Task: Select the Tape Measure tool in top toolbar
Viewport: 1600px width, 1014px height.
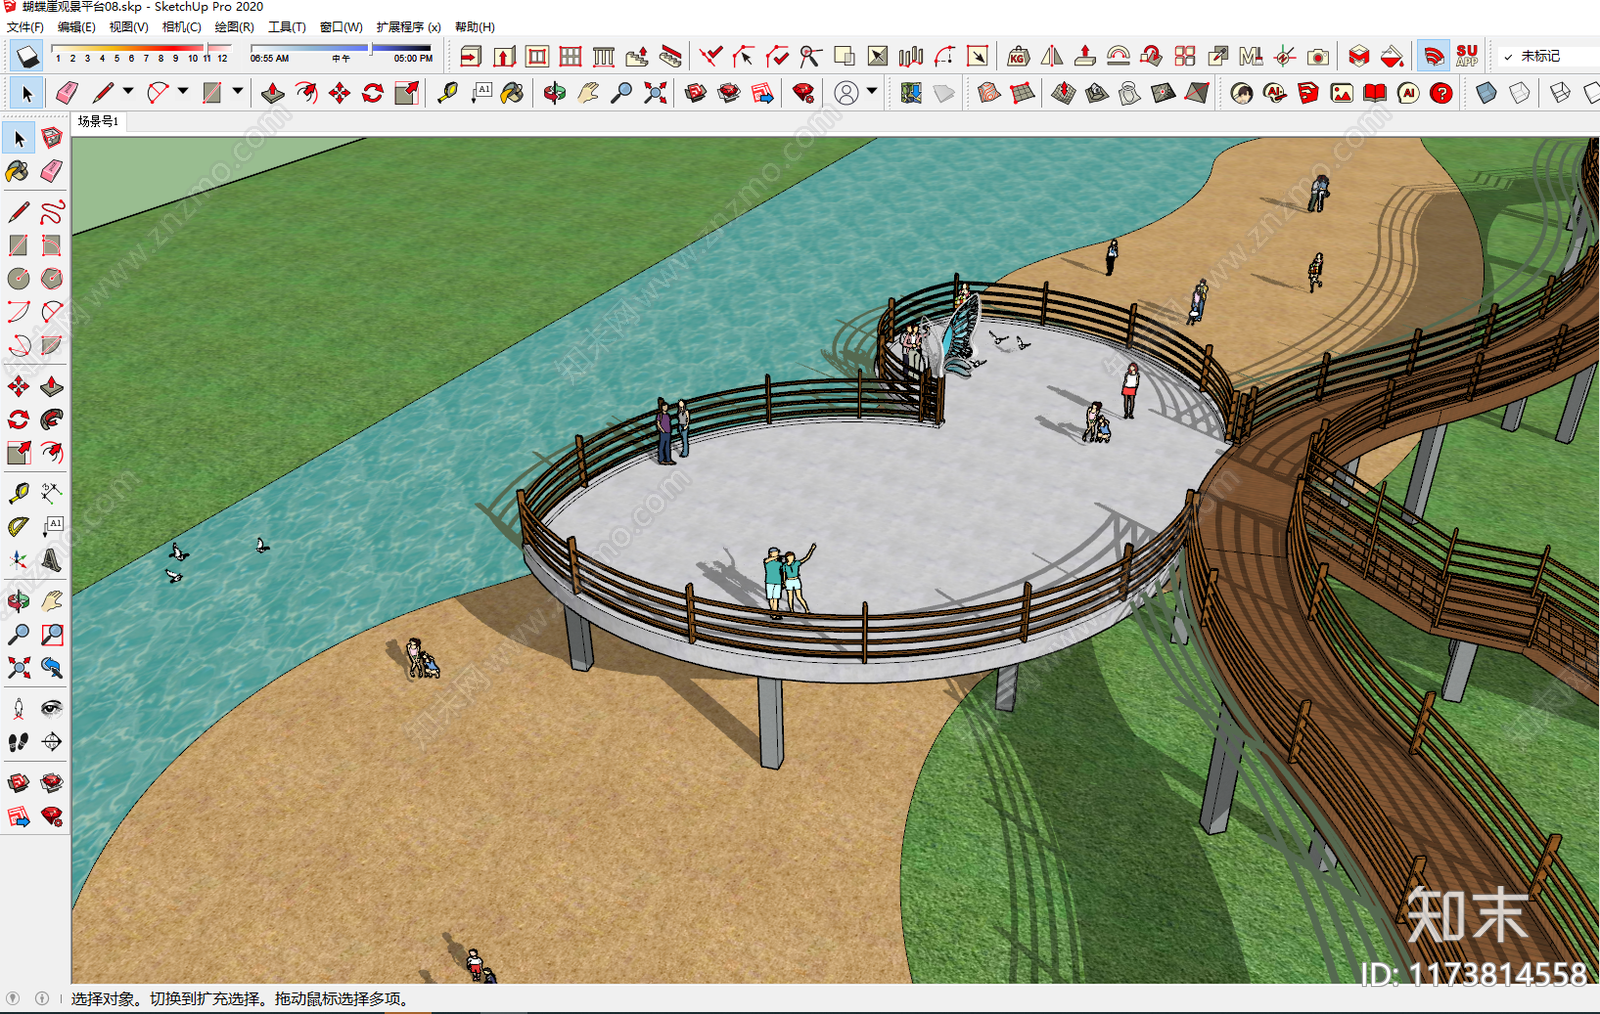Action: point(447,93)
